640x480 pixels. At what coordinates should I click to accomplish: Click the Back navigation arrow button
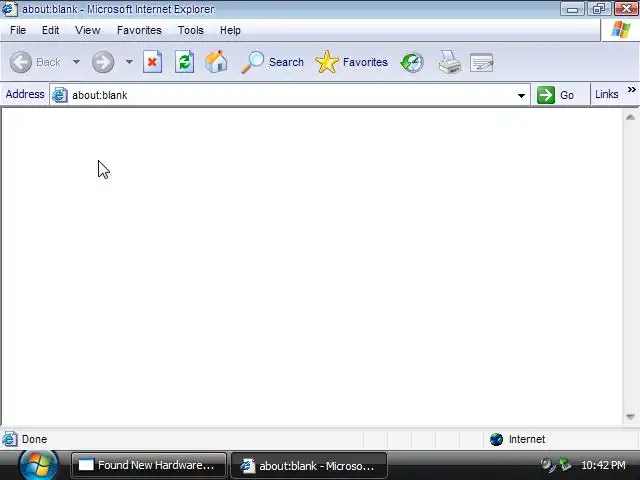click(20, 62)
